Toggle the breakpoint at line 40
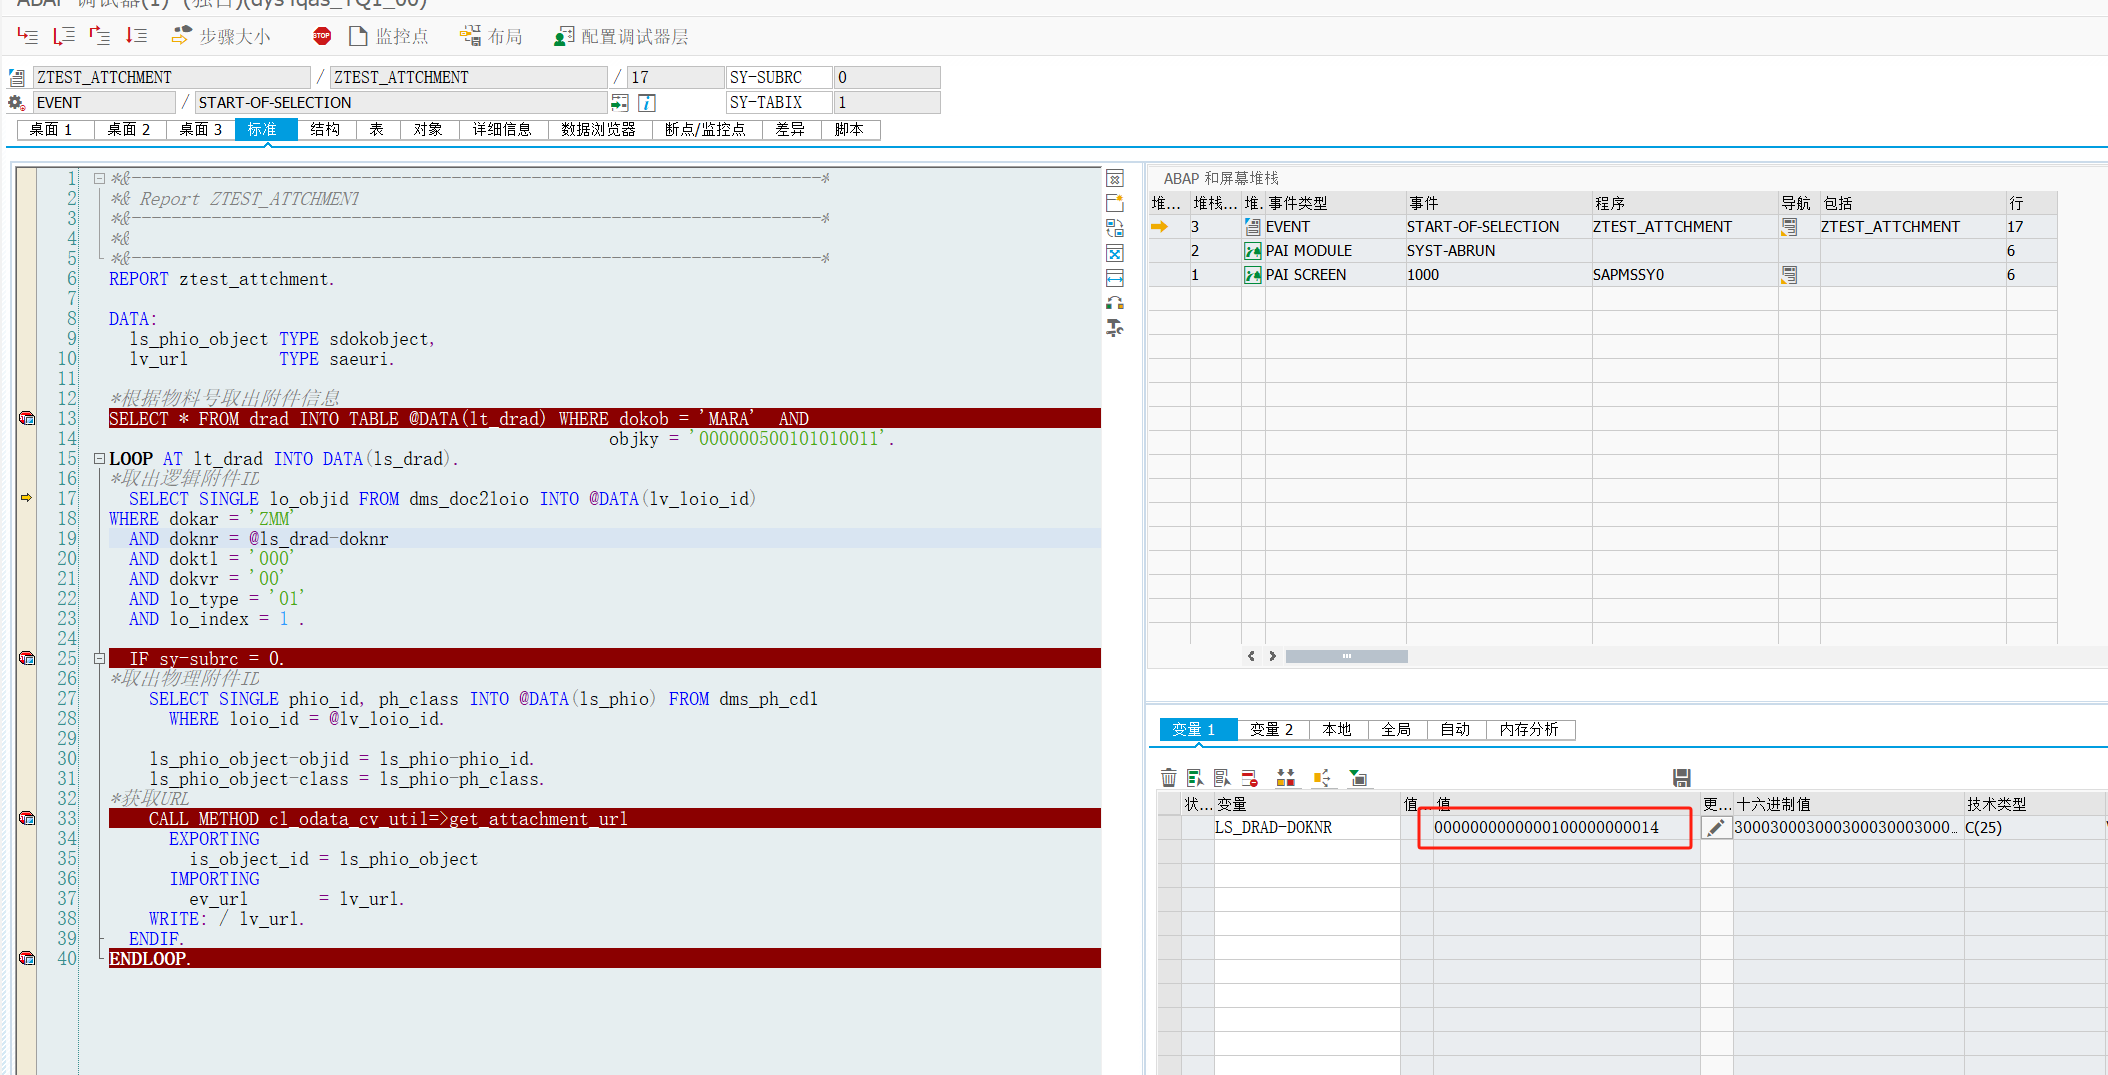The width and height of the screenshot is (2108, 1075). (27, 958)
